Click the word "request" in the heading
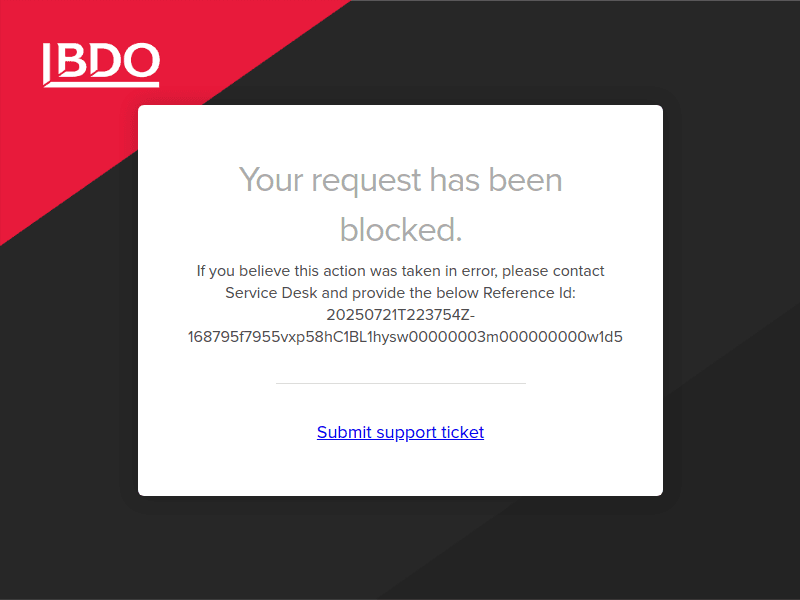 [366, 180]
